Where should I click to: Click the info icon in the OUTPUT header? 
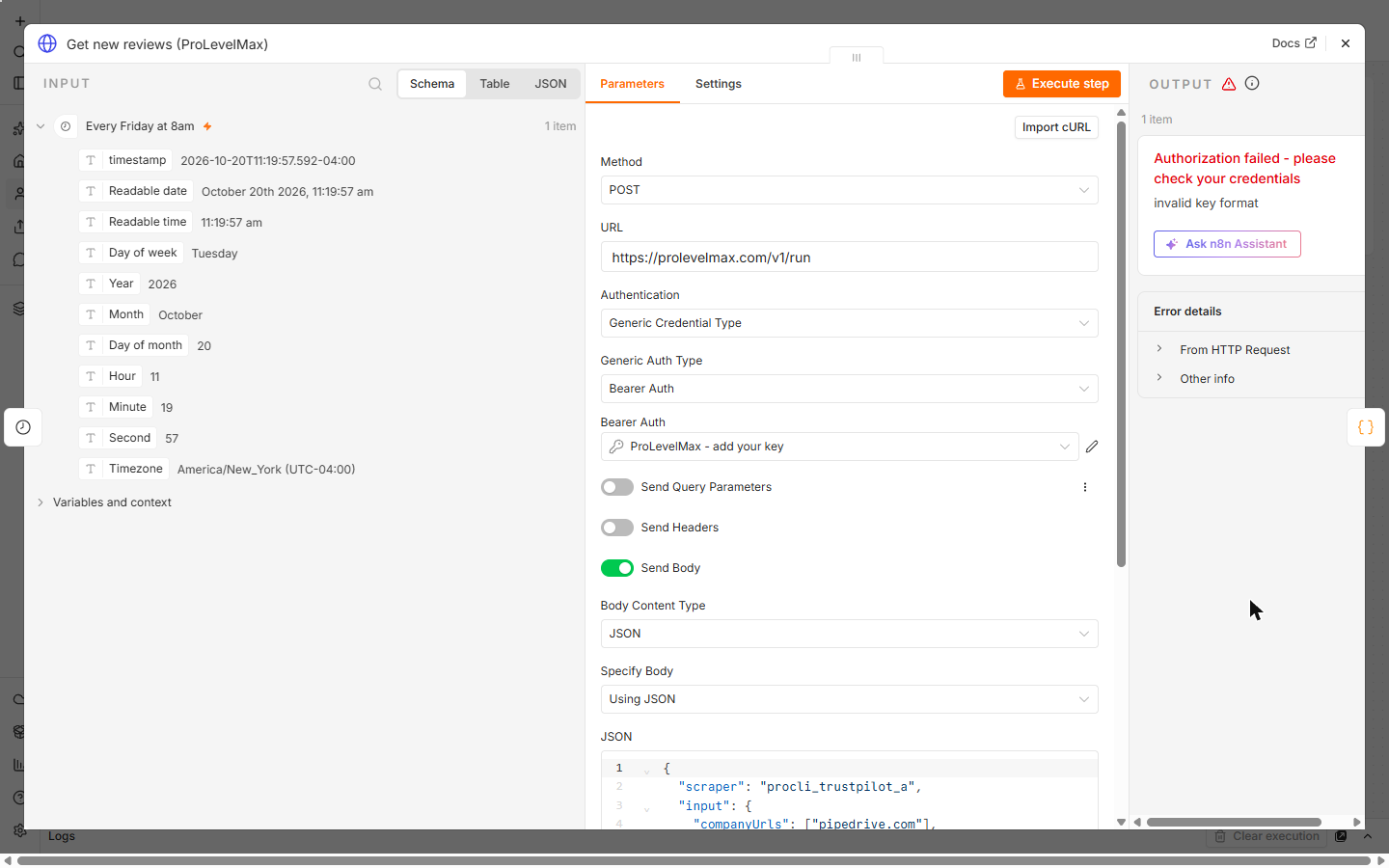pyautogui.click(x=1252, y=84)
